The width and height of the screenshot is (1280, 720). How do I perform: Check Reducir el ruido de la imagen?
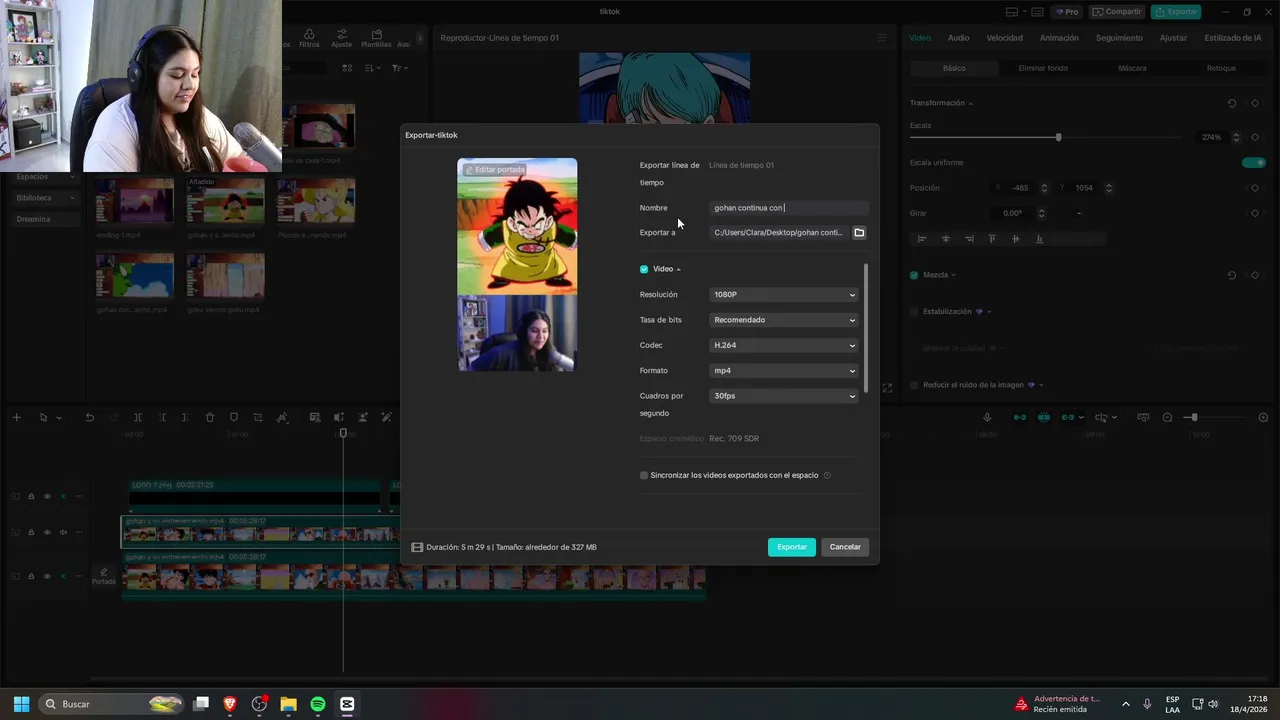pyautogui.click(x=914, y=385)
